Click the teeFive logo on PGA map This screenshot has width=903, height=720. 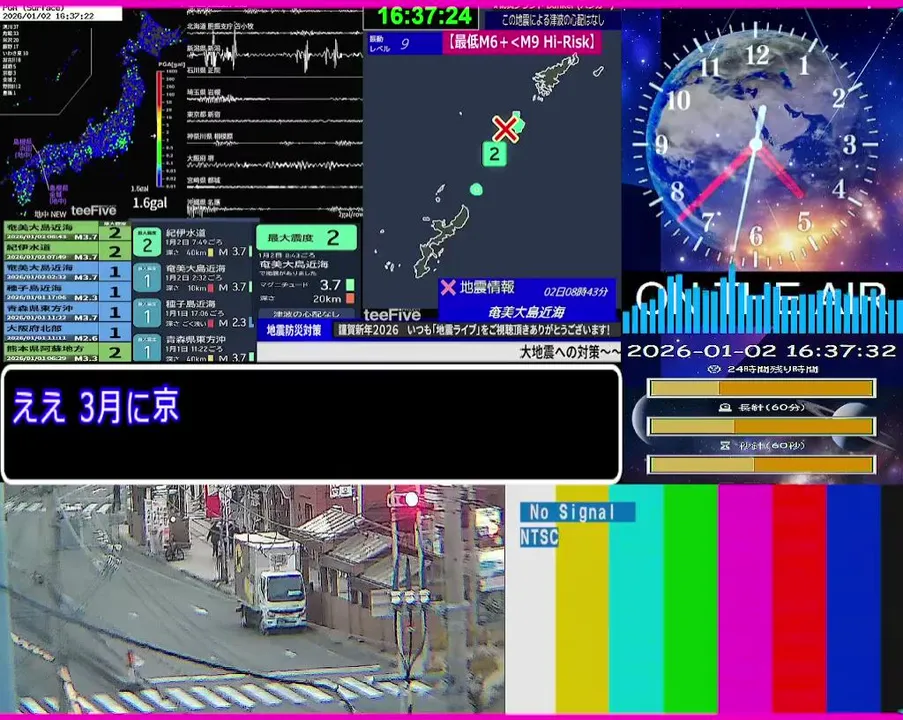93,211
